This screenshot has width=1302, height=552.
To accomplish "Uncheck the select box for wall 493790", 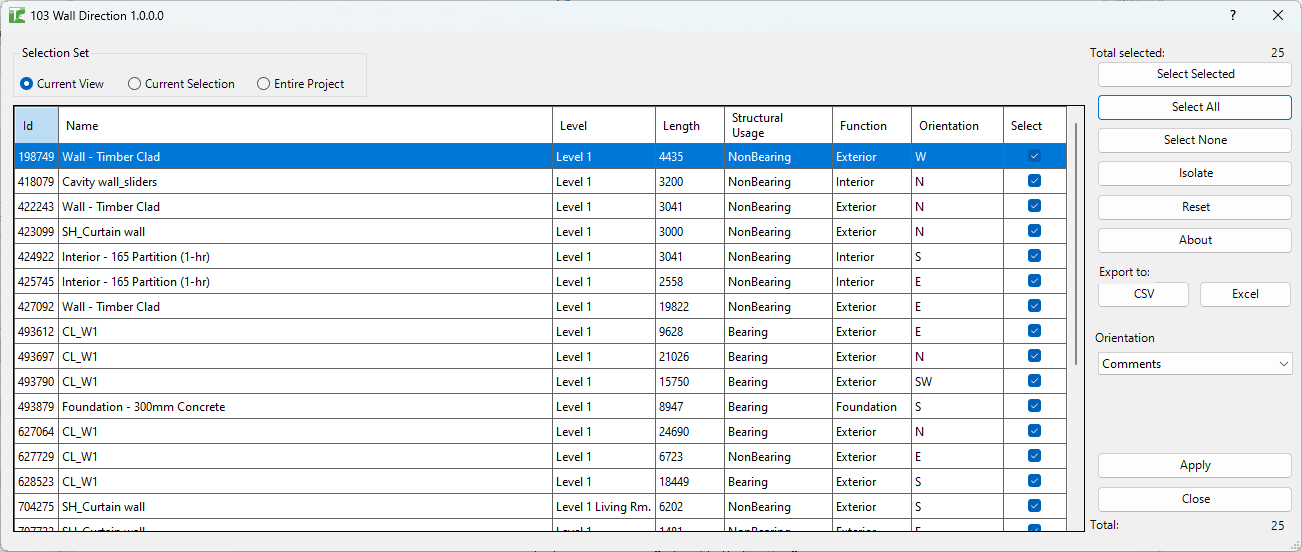I will (x=1034, y=381).
